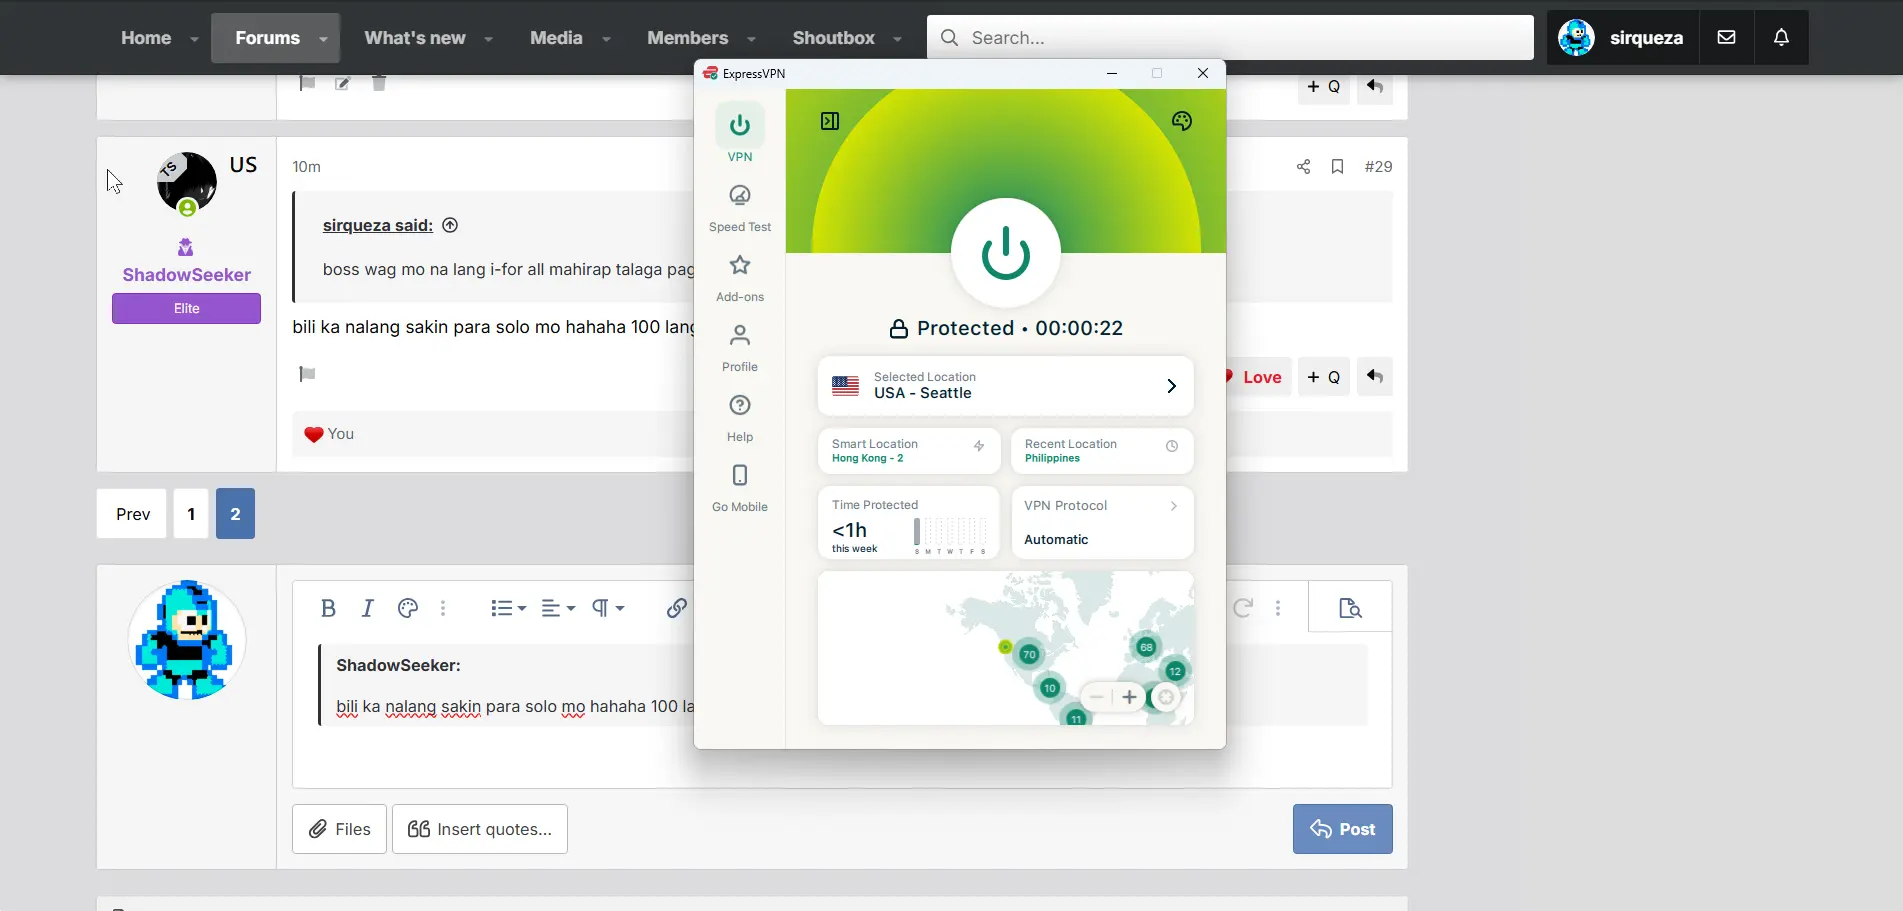Bookmark post #29
The height and width of the screenshot is (911, 1903).
[1337, 167]
